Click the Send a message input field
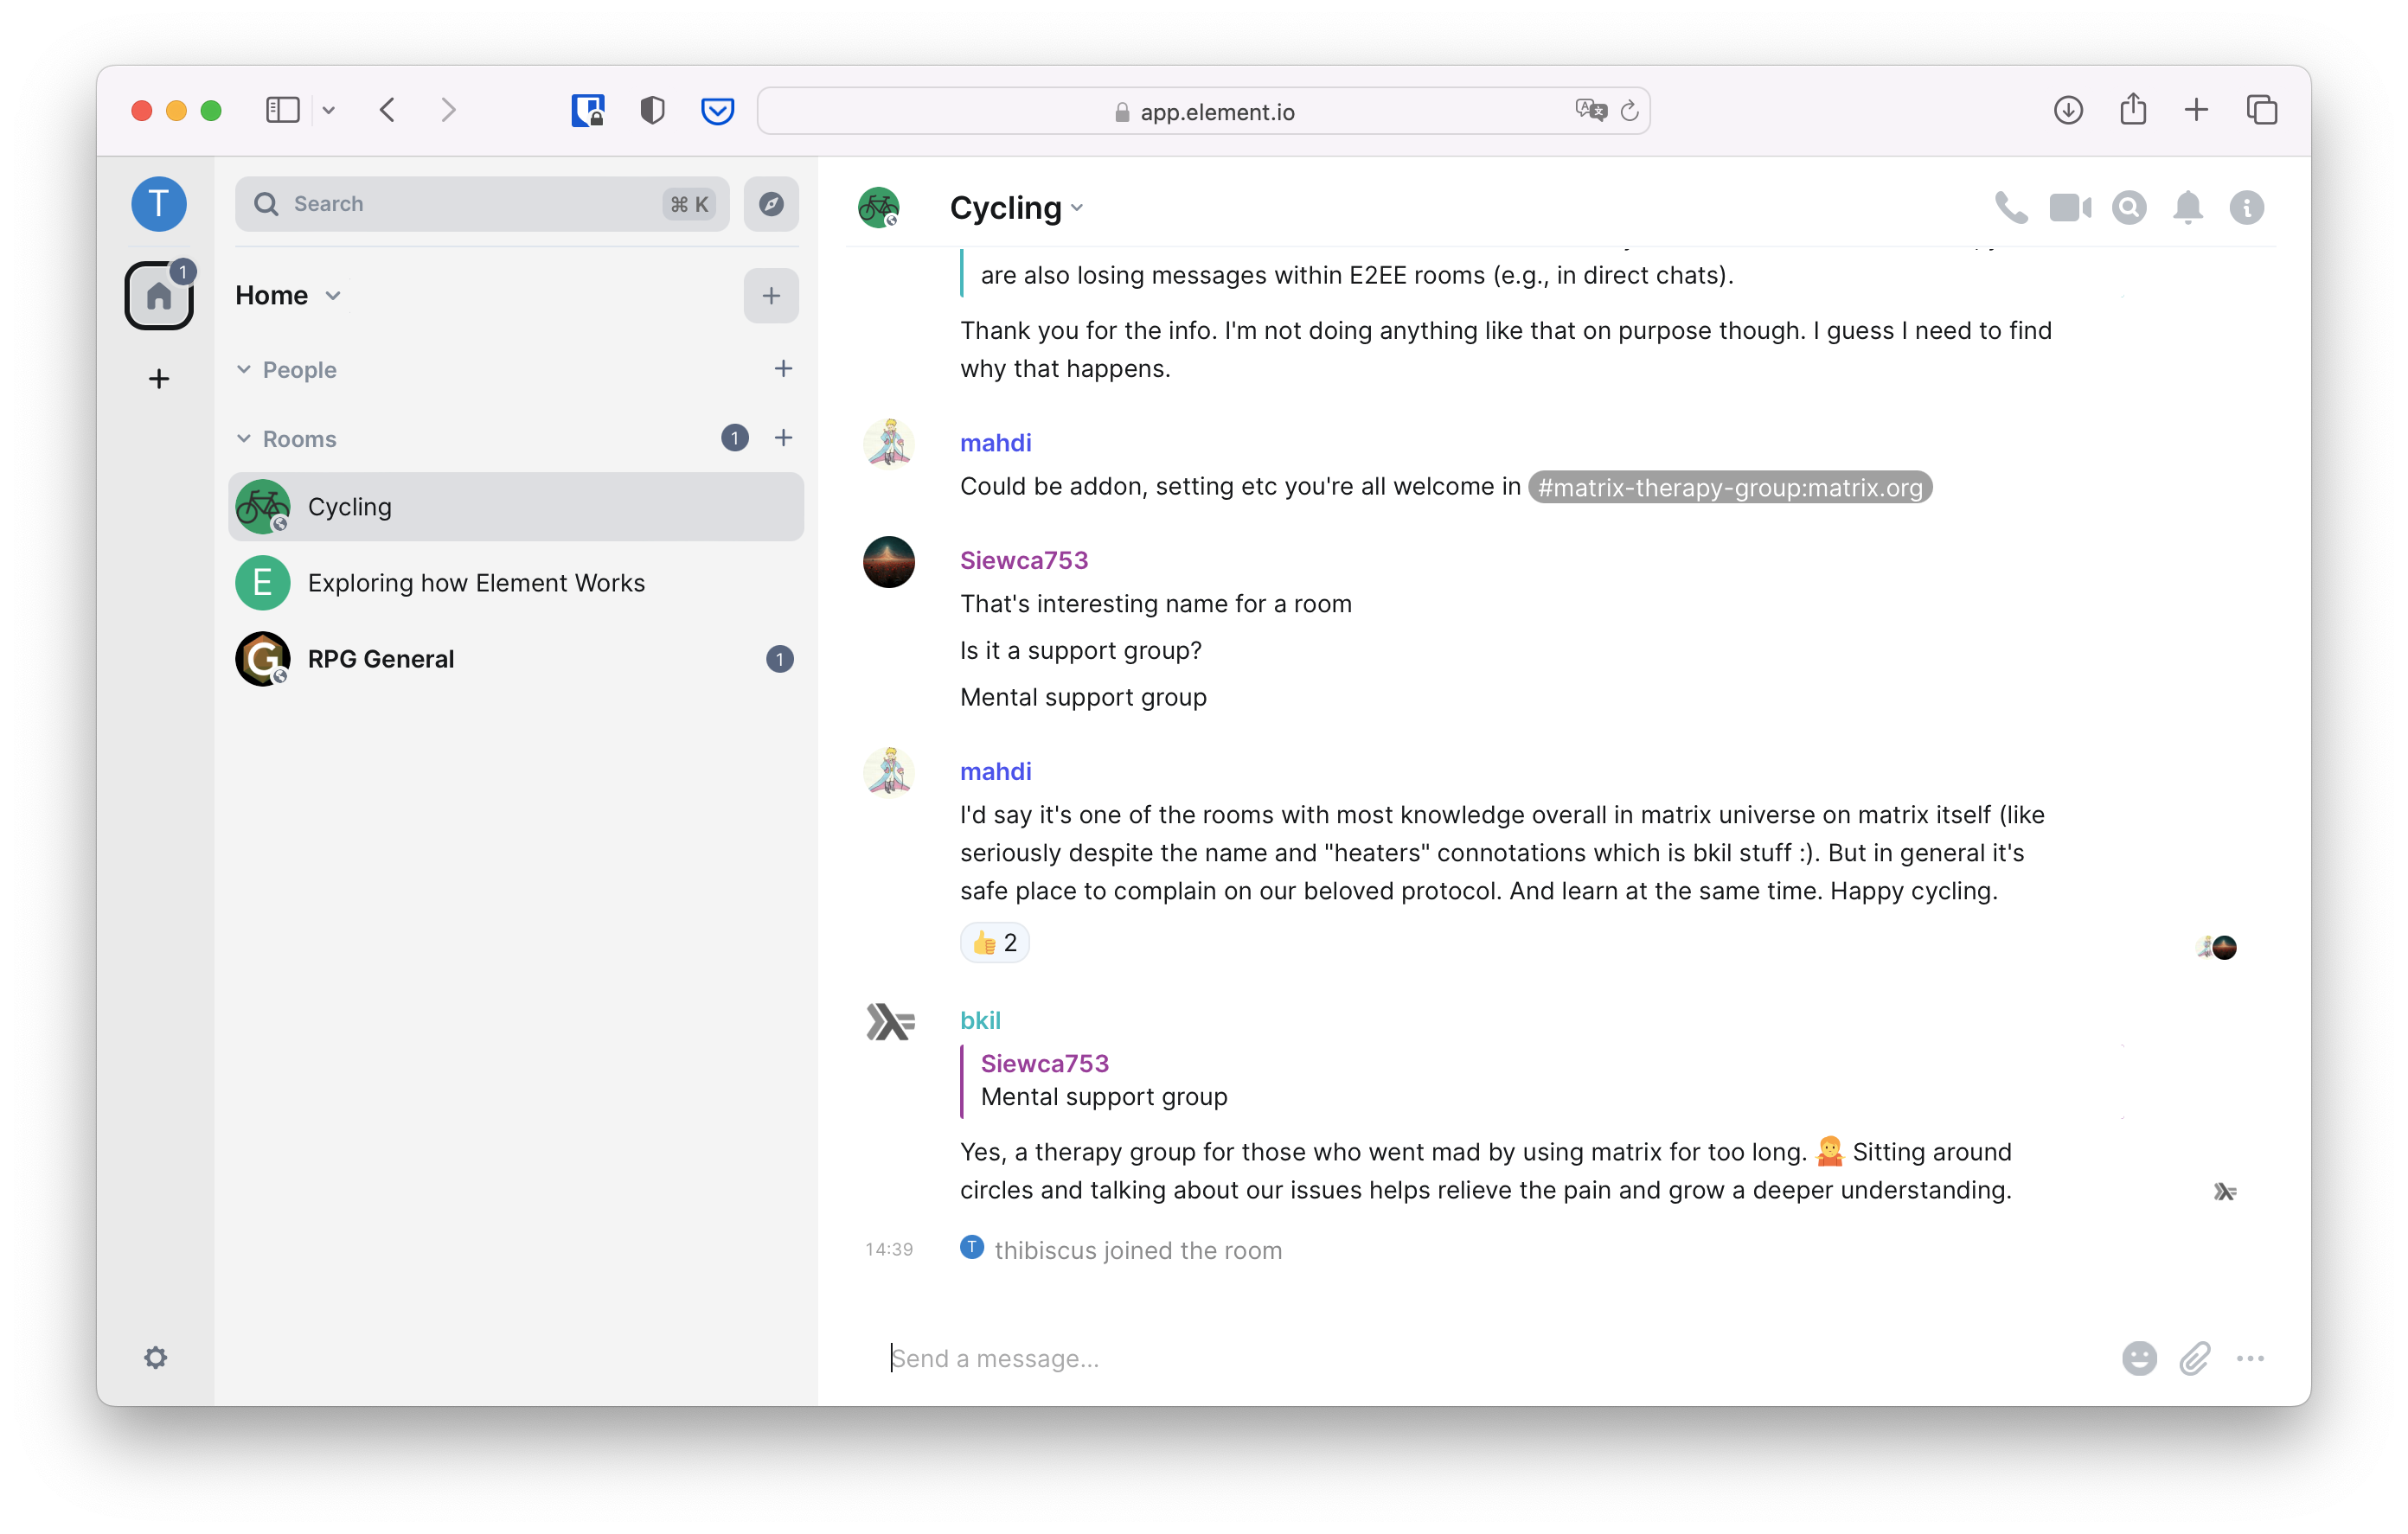 [1200, 1358]
